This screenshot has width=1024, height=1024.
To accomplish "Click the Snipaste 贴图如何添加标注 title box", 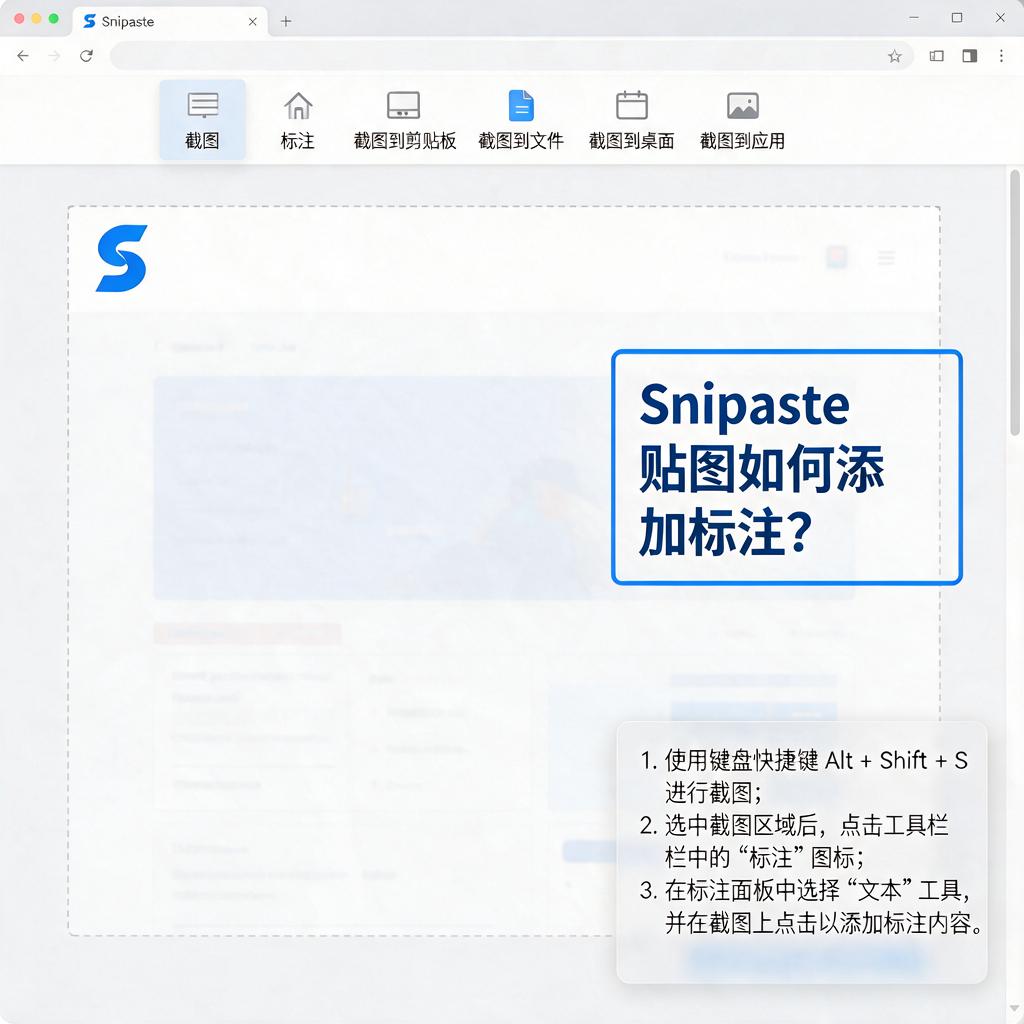I will point(787,468).
